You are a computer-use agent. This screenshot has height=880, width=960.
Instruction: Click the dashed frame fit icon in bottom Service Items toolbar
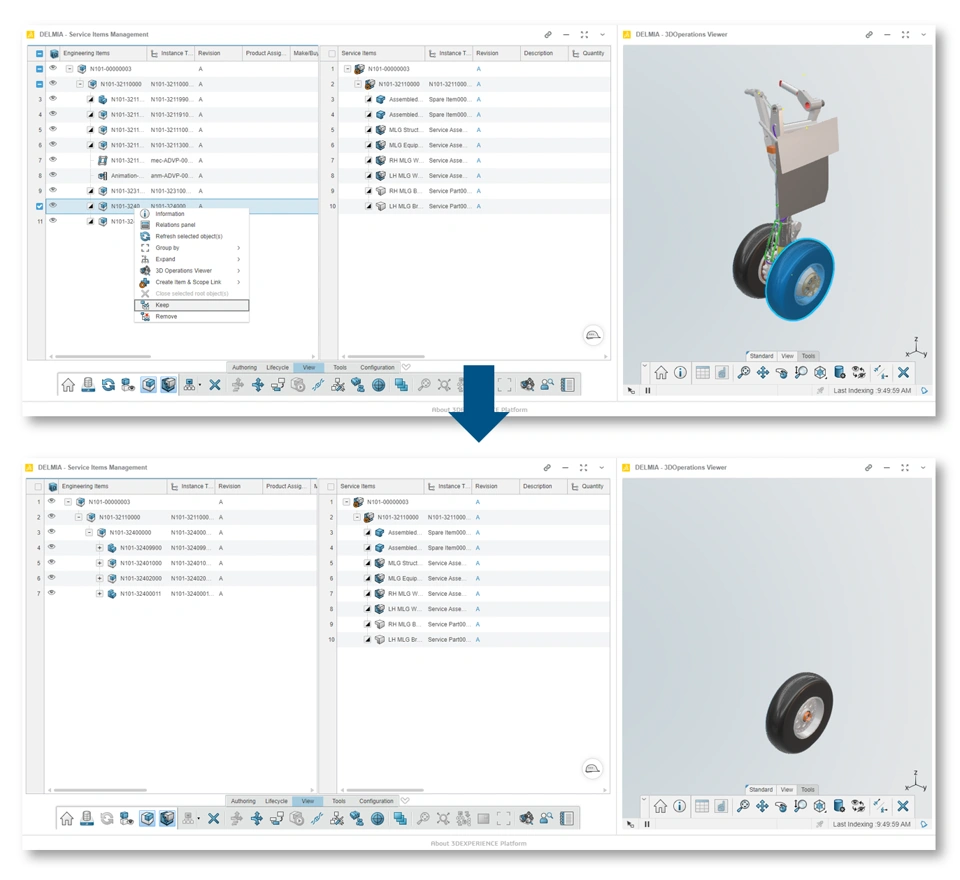point(504,818)
